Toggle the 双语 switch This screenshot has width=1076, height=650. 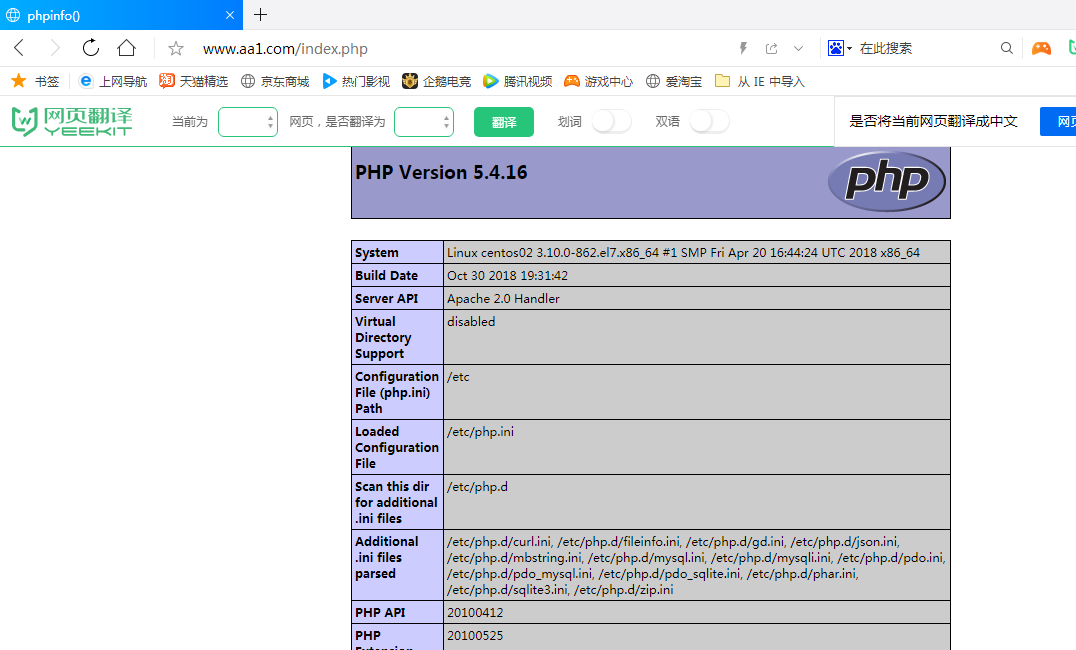(709, 121)
